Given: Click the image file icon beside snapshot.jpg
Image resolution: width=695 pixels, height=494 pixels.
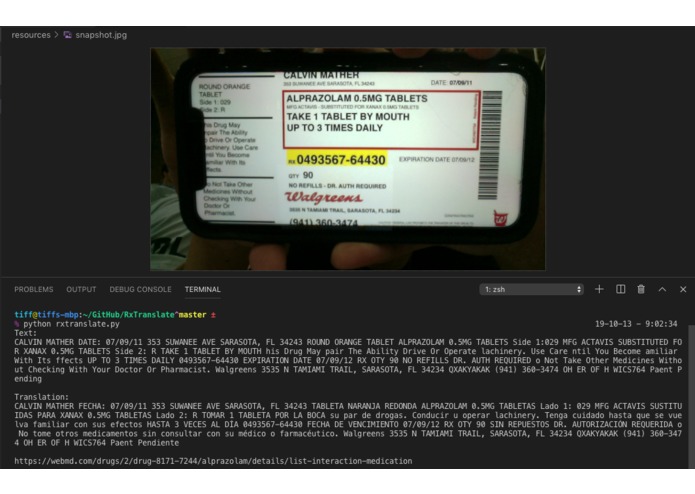Looking at the screenshot, I should point(67,35).
